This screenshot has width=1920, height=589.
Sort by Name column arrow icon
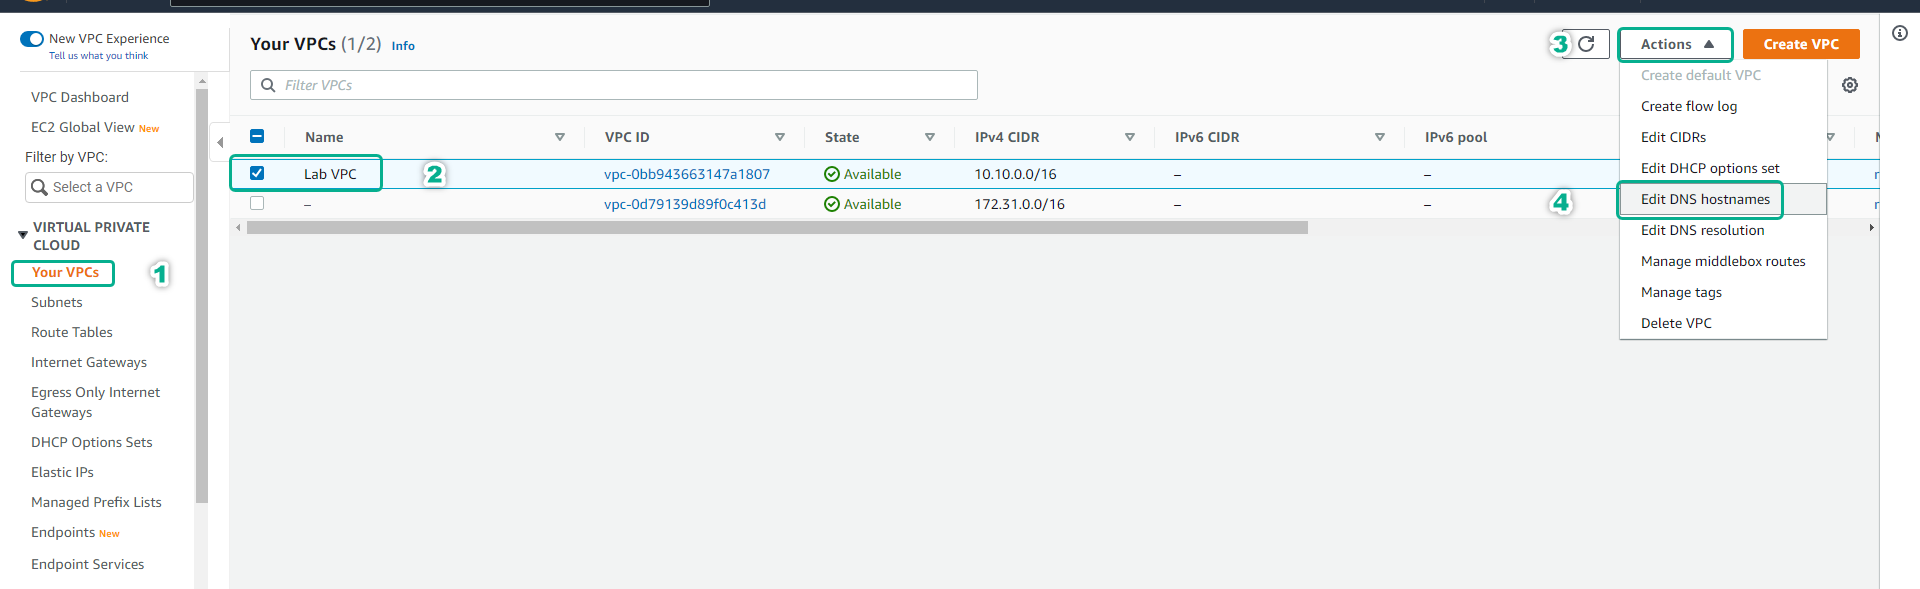point(560,137)
